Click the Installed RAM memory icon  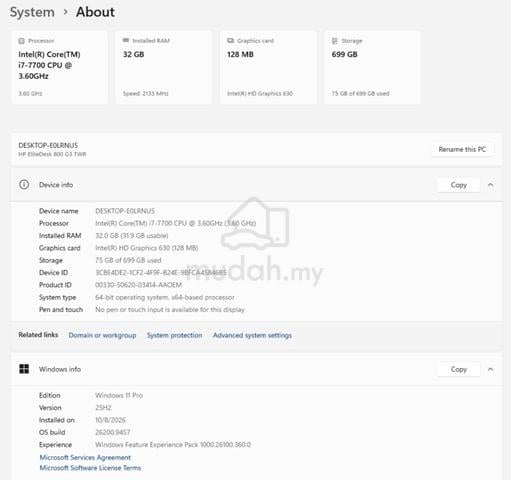click(x=126, y=40)
